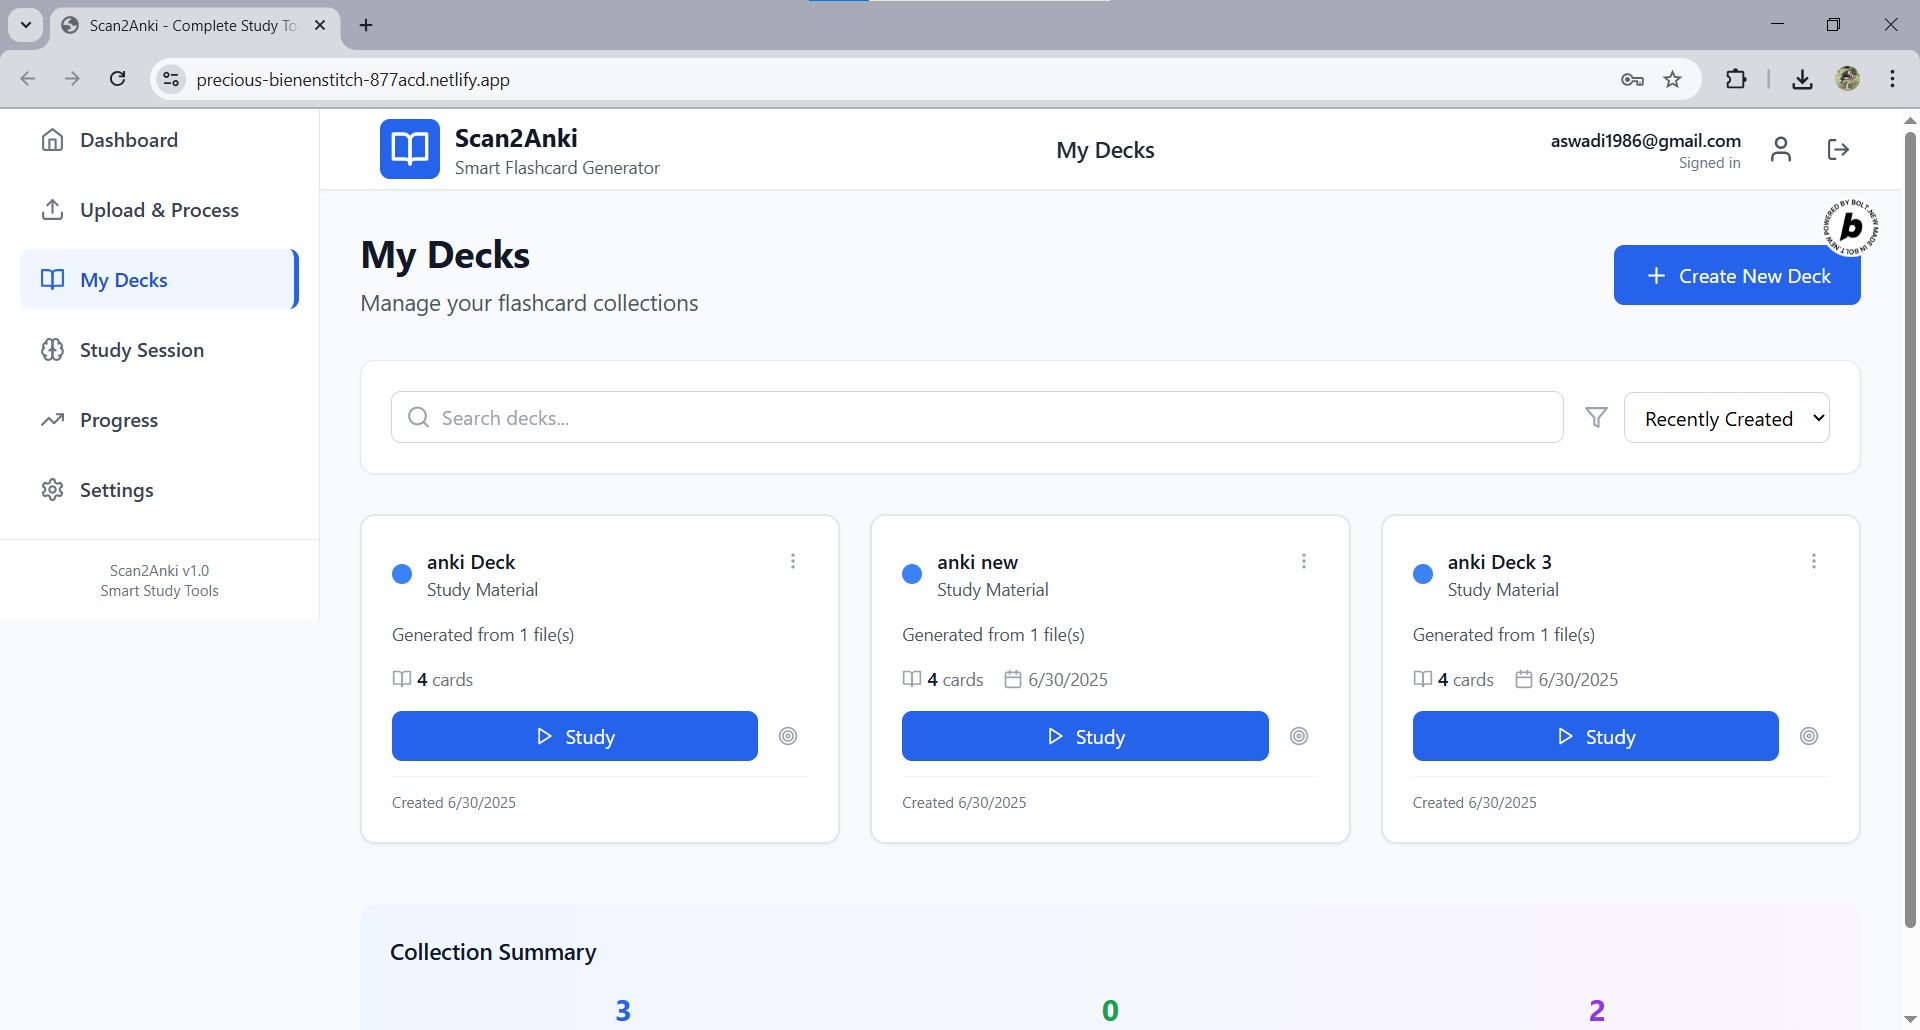The width and height of the screenshot is (1920, 1030).
Task: Close the Scan2Anki browser tab
Action: (320, 25)
